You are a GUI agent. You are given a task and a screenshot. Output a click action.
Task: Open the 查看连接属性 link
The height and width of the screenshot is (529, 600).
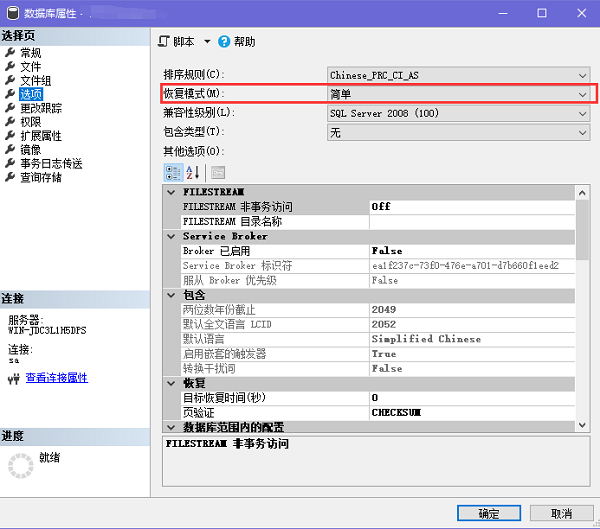pyautogui.click(x=56, y=378)
